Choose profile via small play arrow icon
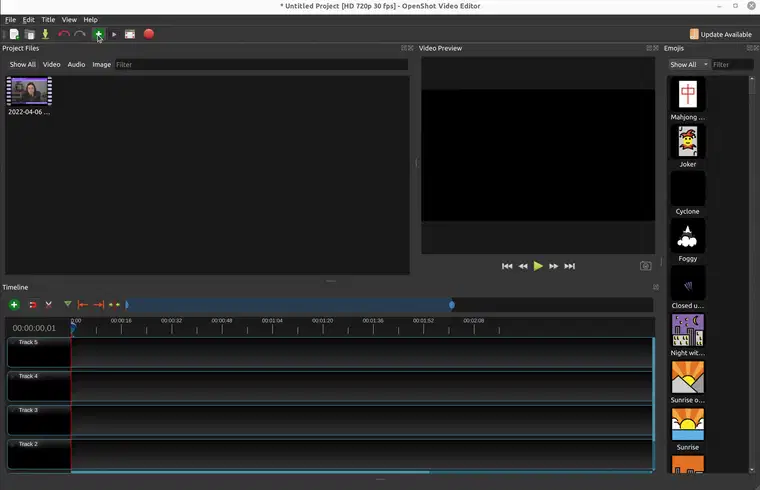The width and height of the screenshot is (760, 490). point(114,34)
